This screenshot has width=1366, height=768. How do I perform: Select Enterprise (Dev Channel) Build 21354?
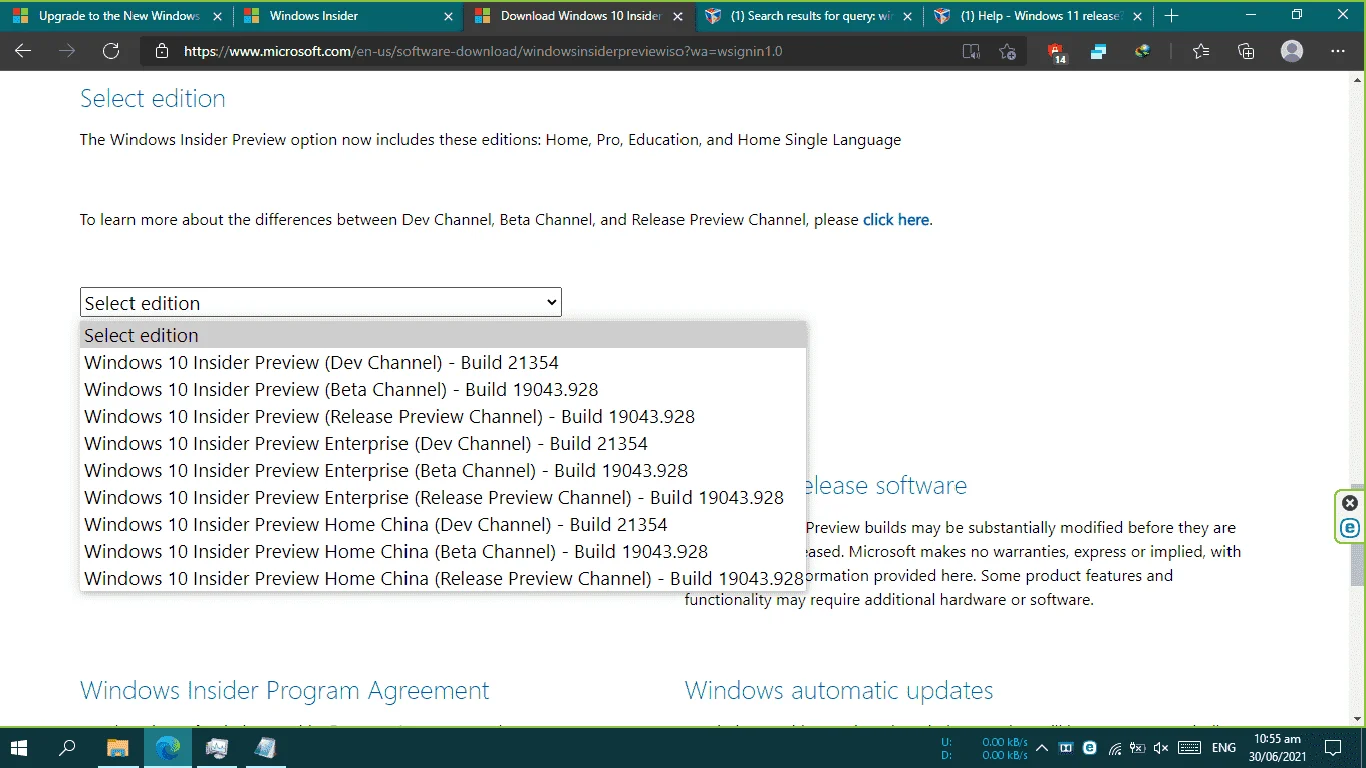443,443
